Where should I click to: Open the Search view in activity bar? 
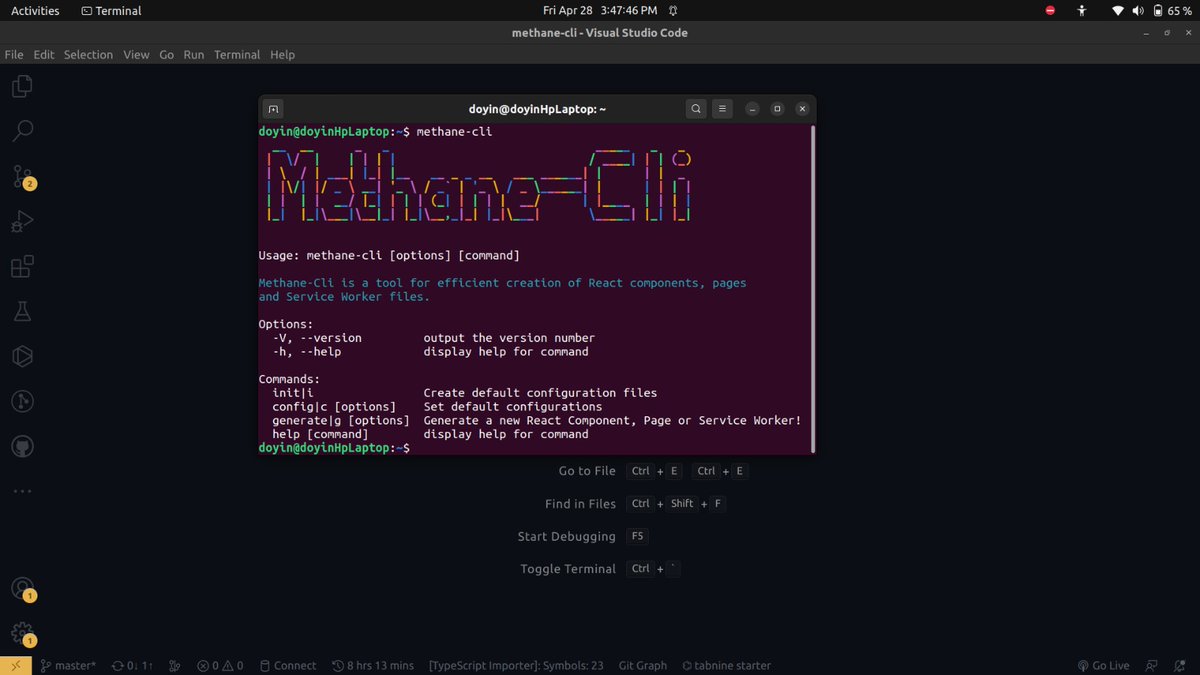tap(22, 131)
